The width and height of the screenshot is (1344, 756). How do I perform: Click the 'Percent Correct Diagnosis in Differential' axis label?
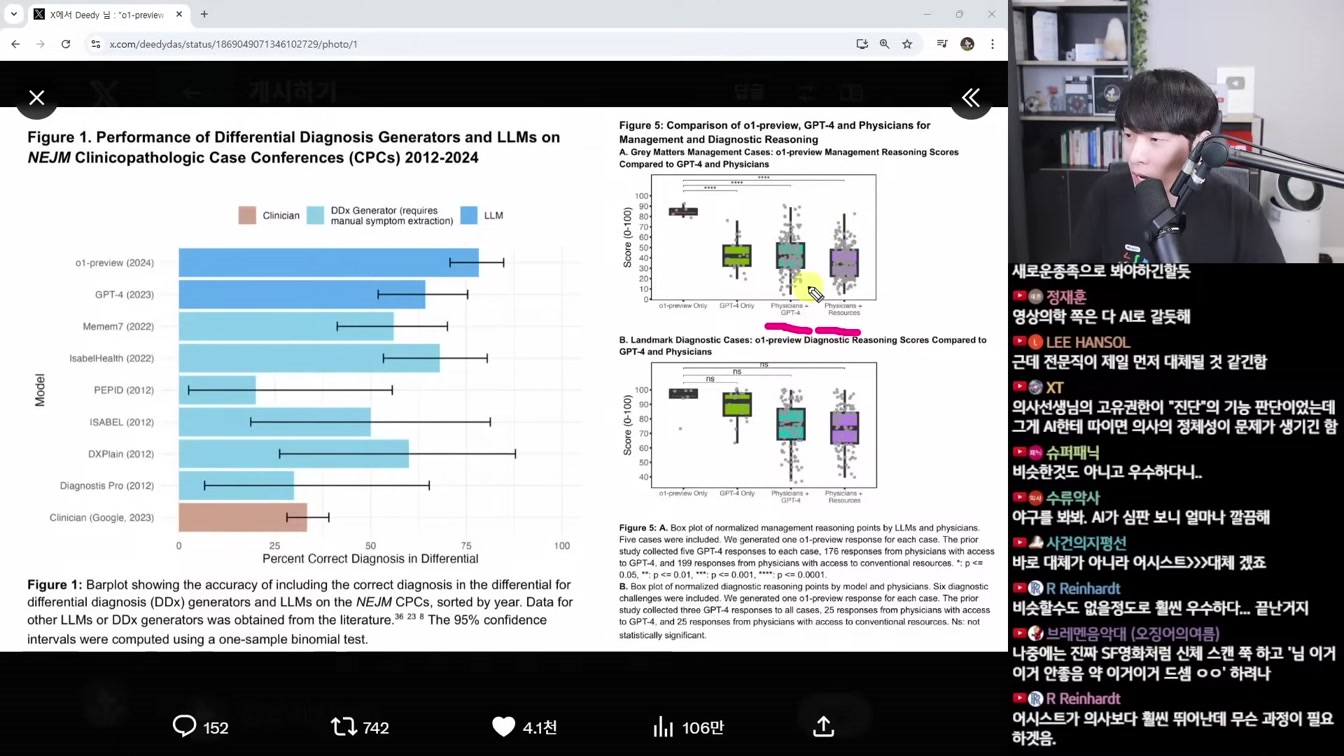[370, 559]
